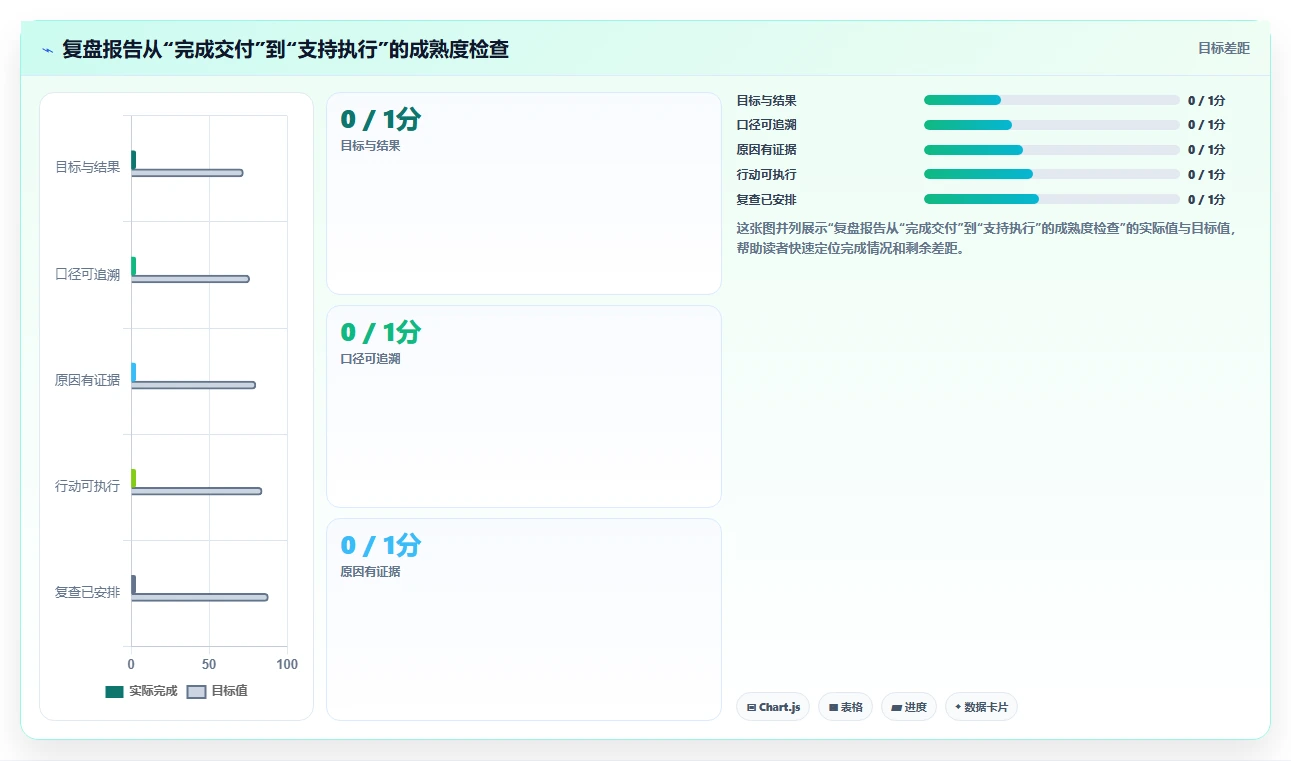The width and height of the screenshot is (1291, 761).
Task: Click the 目标差距 label in header
Action: (1224, 48)
